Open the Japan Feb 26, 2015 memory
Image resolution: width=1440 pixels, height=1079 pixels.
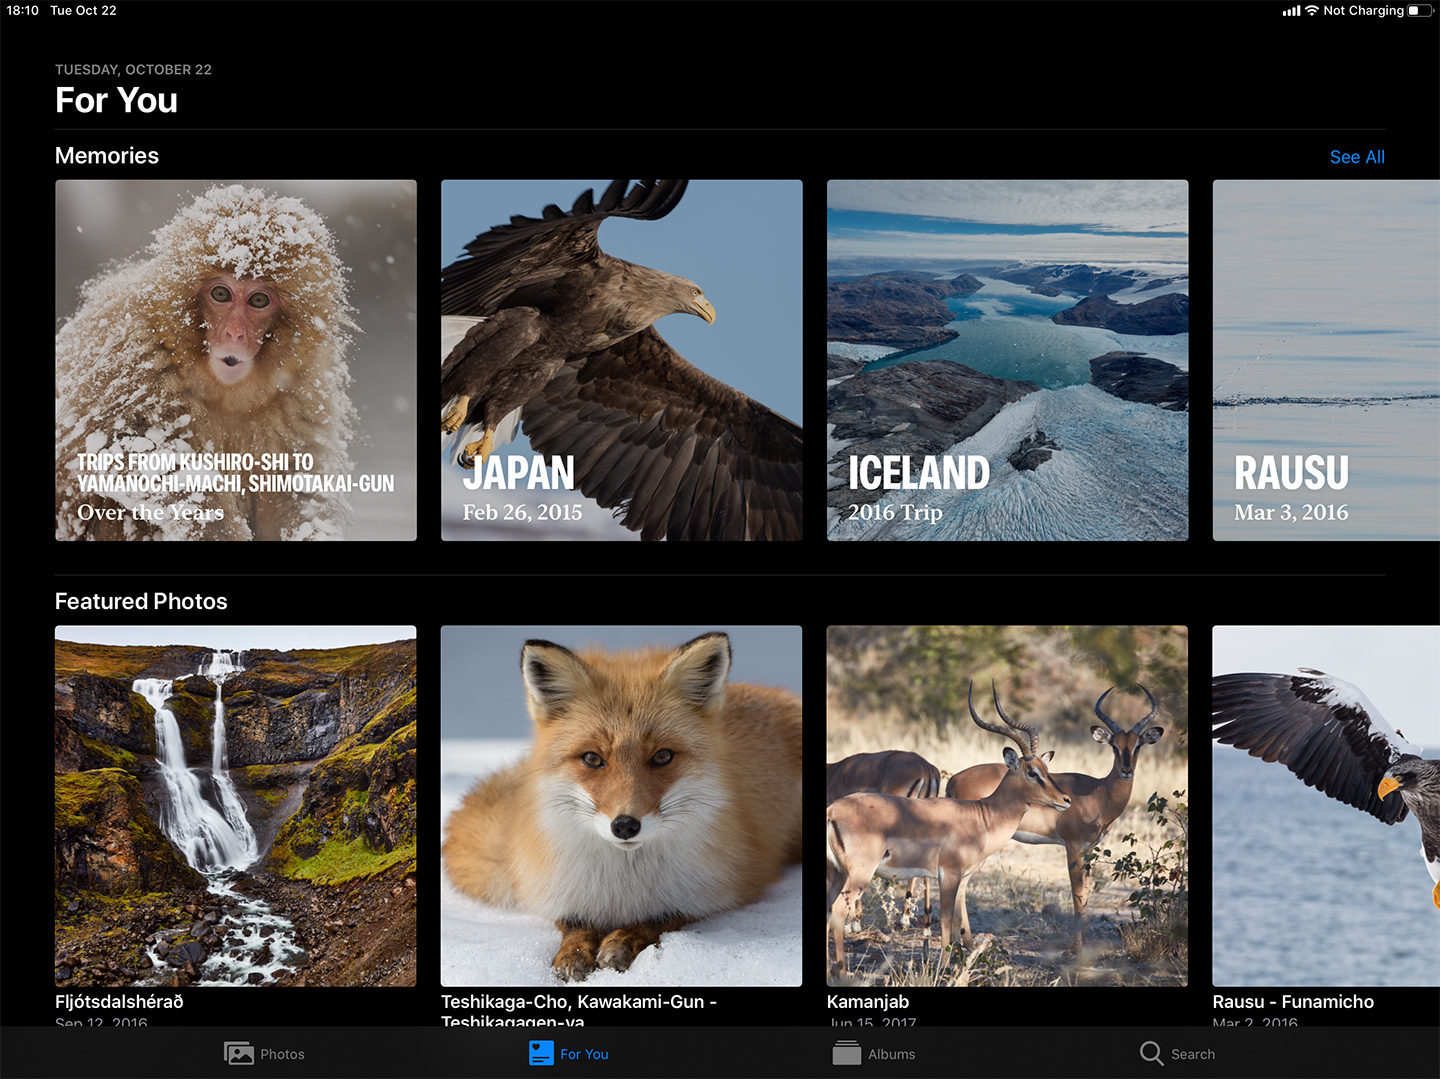(621, 360)
